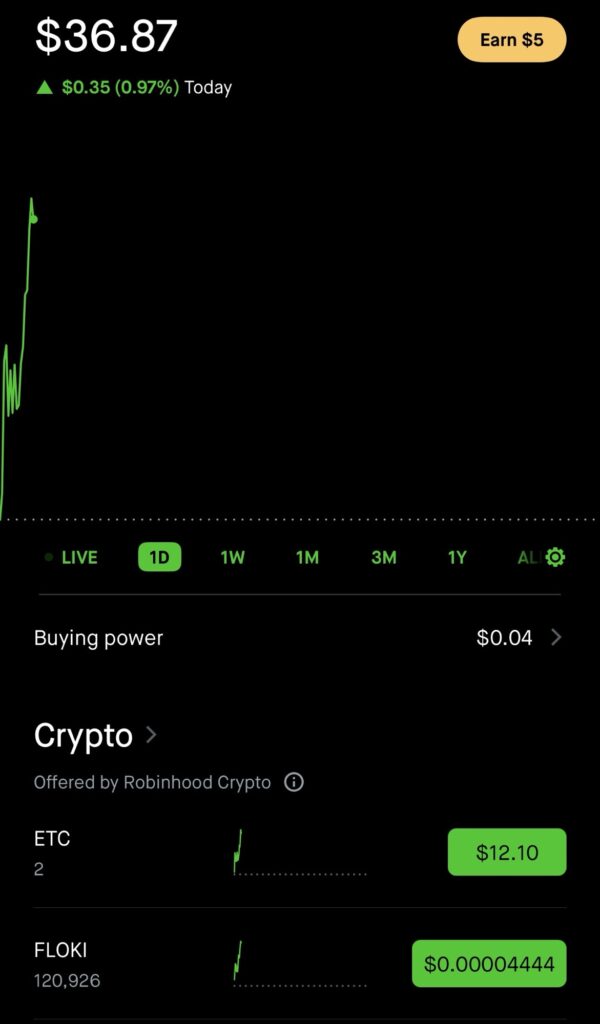600x1024 pixels.
Task: Select the 1D chart range
Action: pyautogui.click(x=159, y=557)
